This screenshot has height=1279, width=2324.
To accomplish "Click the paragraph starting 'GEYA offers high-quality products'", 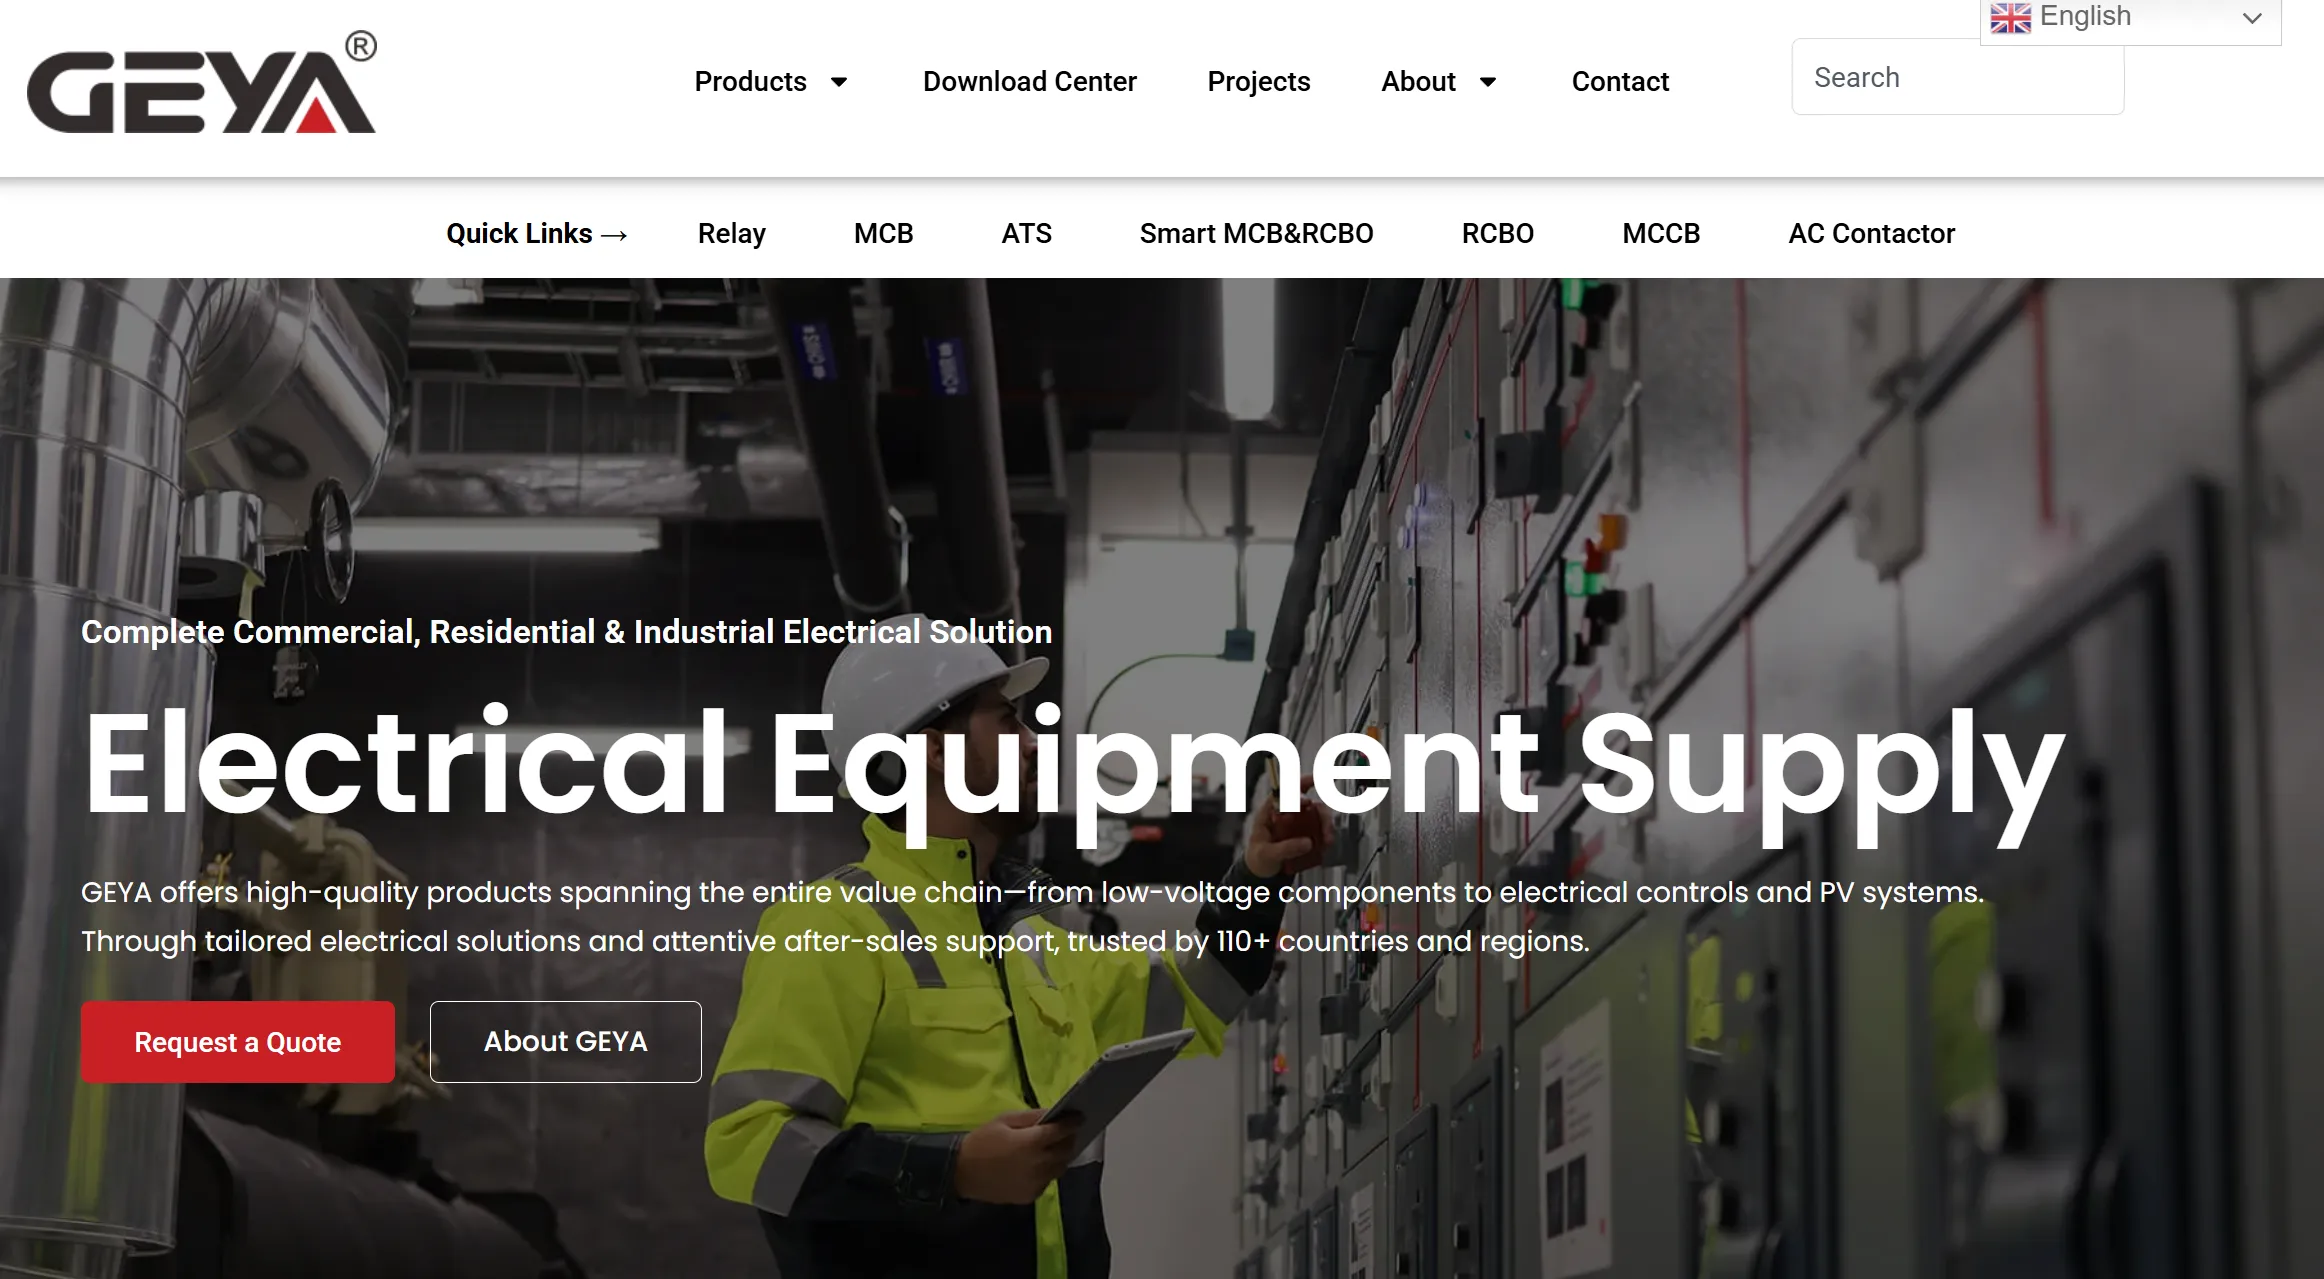I will [x=1032, y=916].
